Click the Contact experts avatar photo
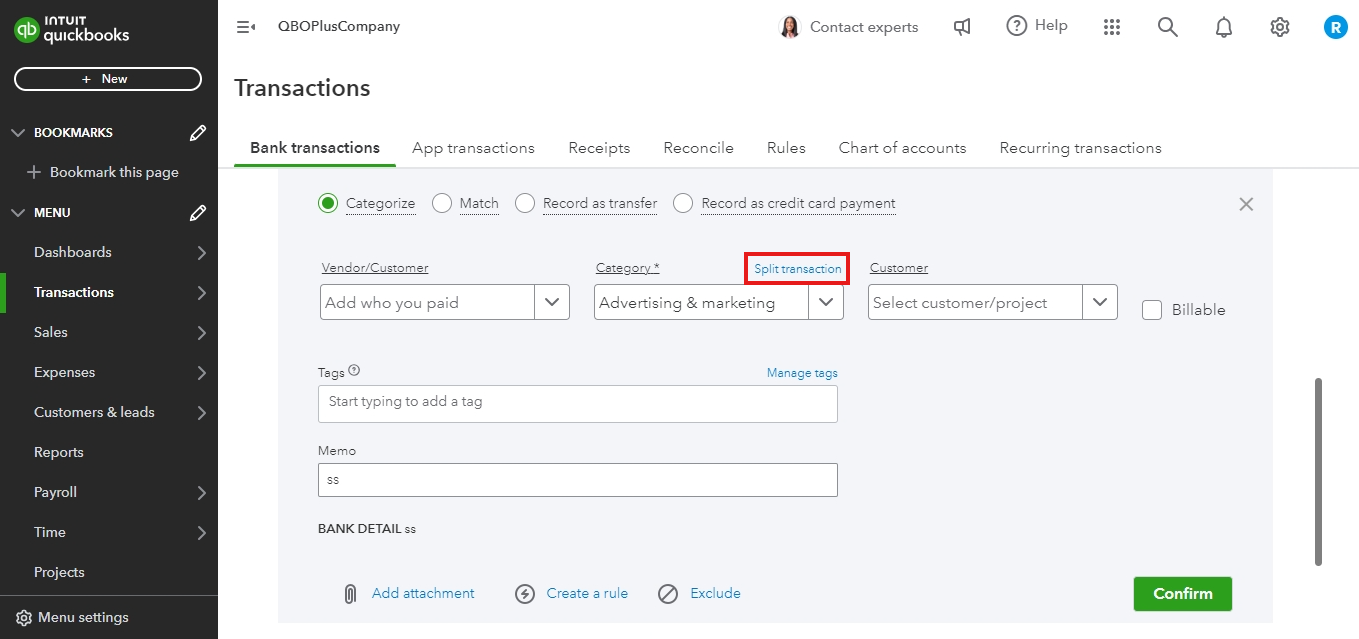Screen dimensions: 1359x639 tap(790, 27)
